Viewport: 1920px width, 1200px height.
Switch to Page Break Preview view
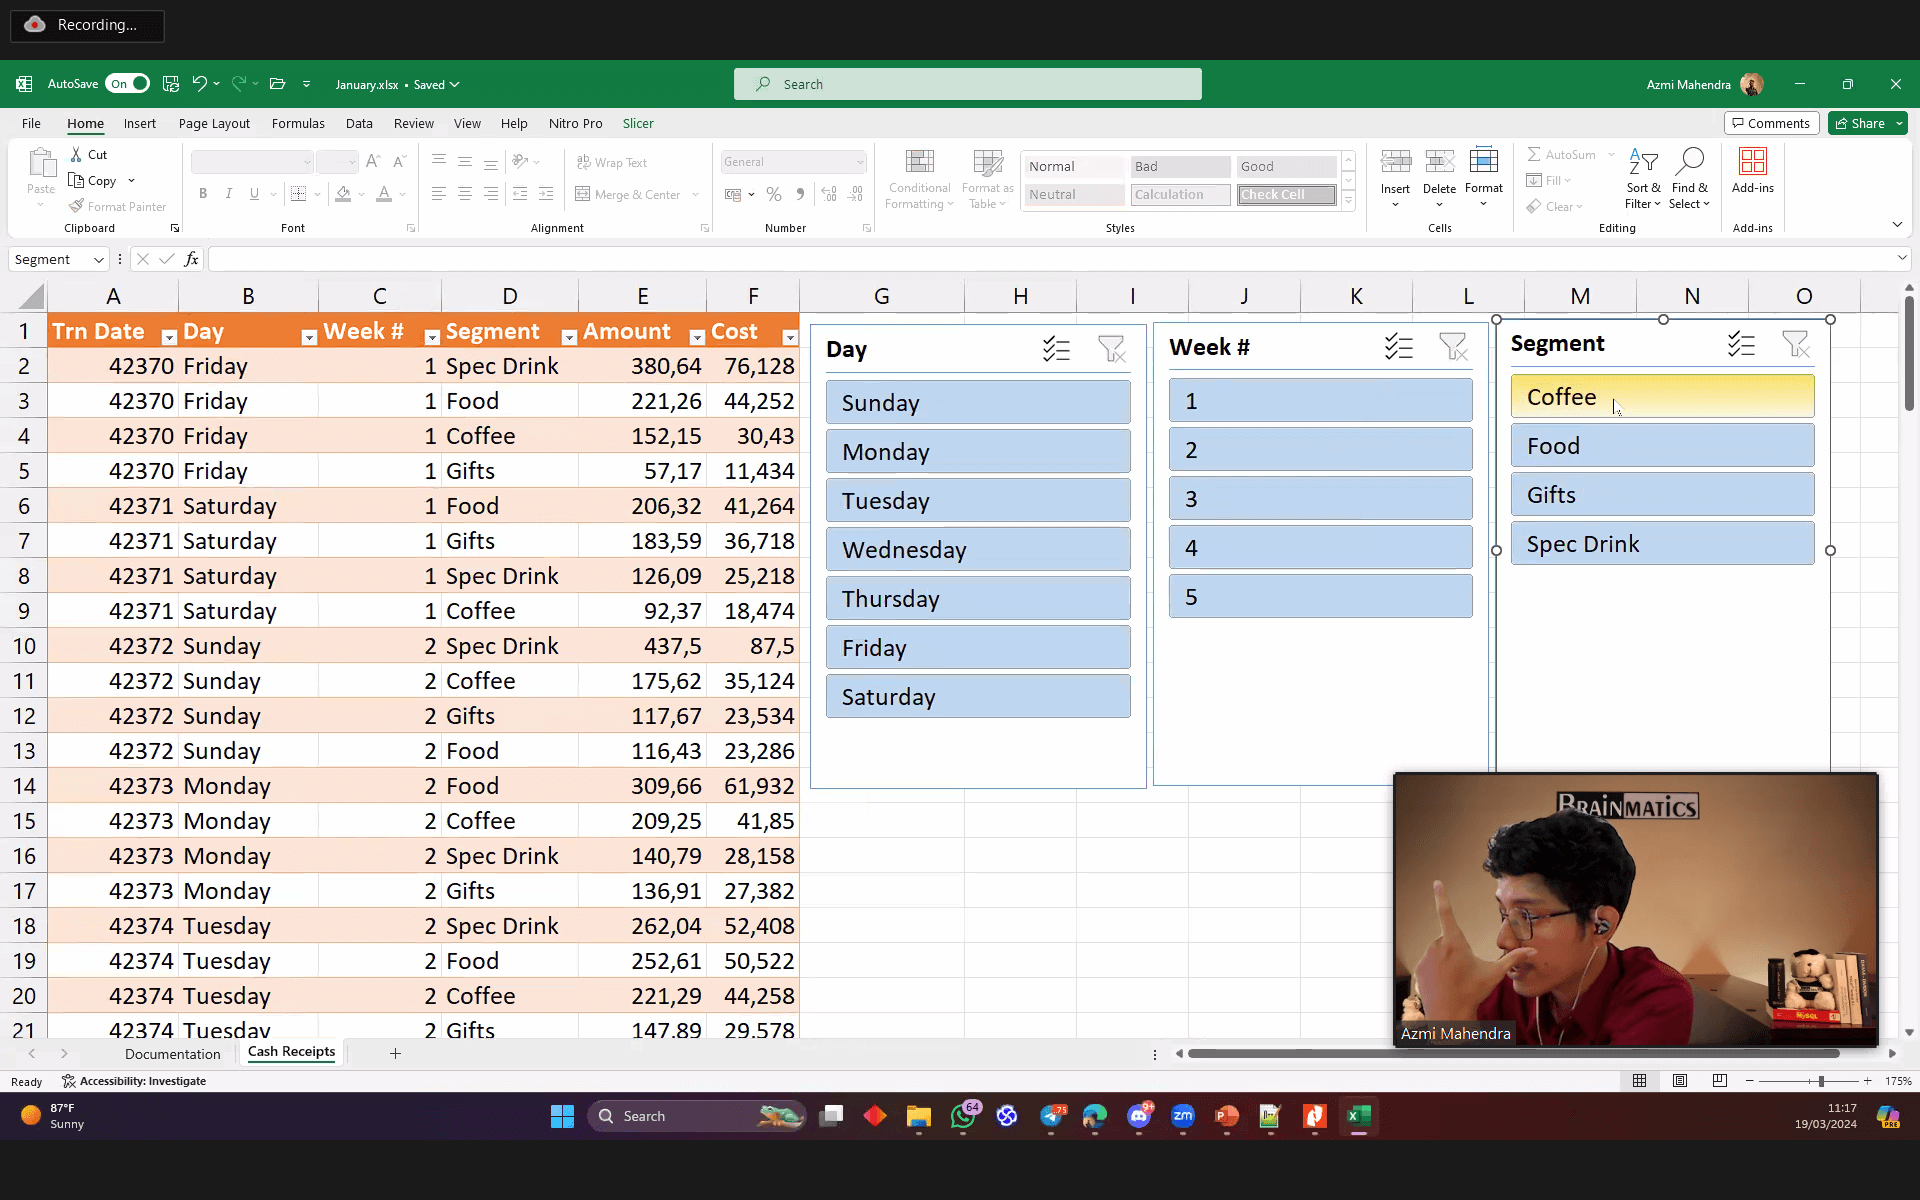[1719, 1081]
